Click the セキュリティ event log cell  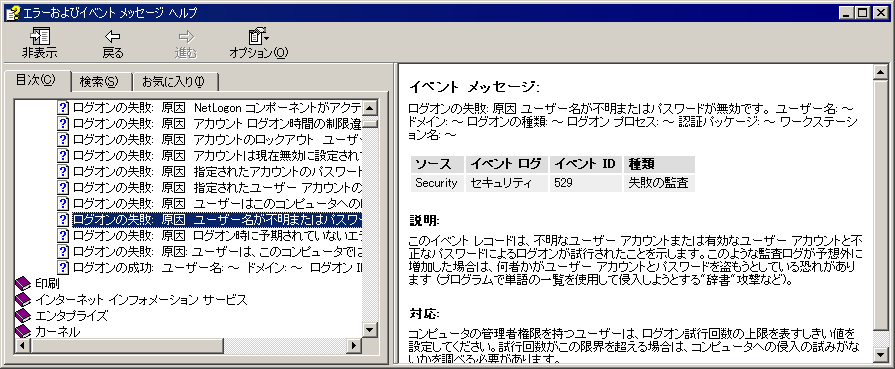coord(507,183)
